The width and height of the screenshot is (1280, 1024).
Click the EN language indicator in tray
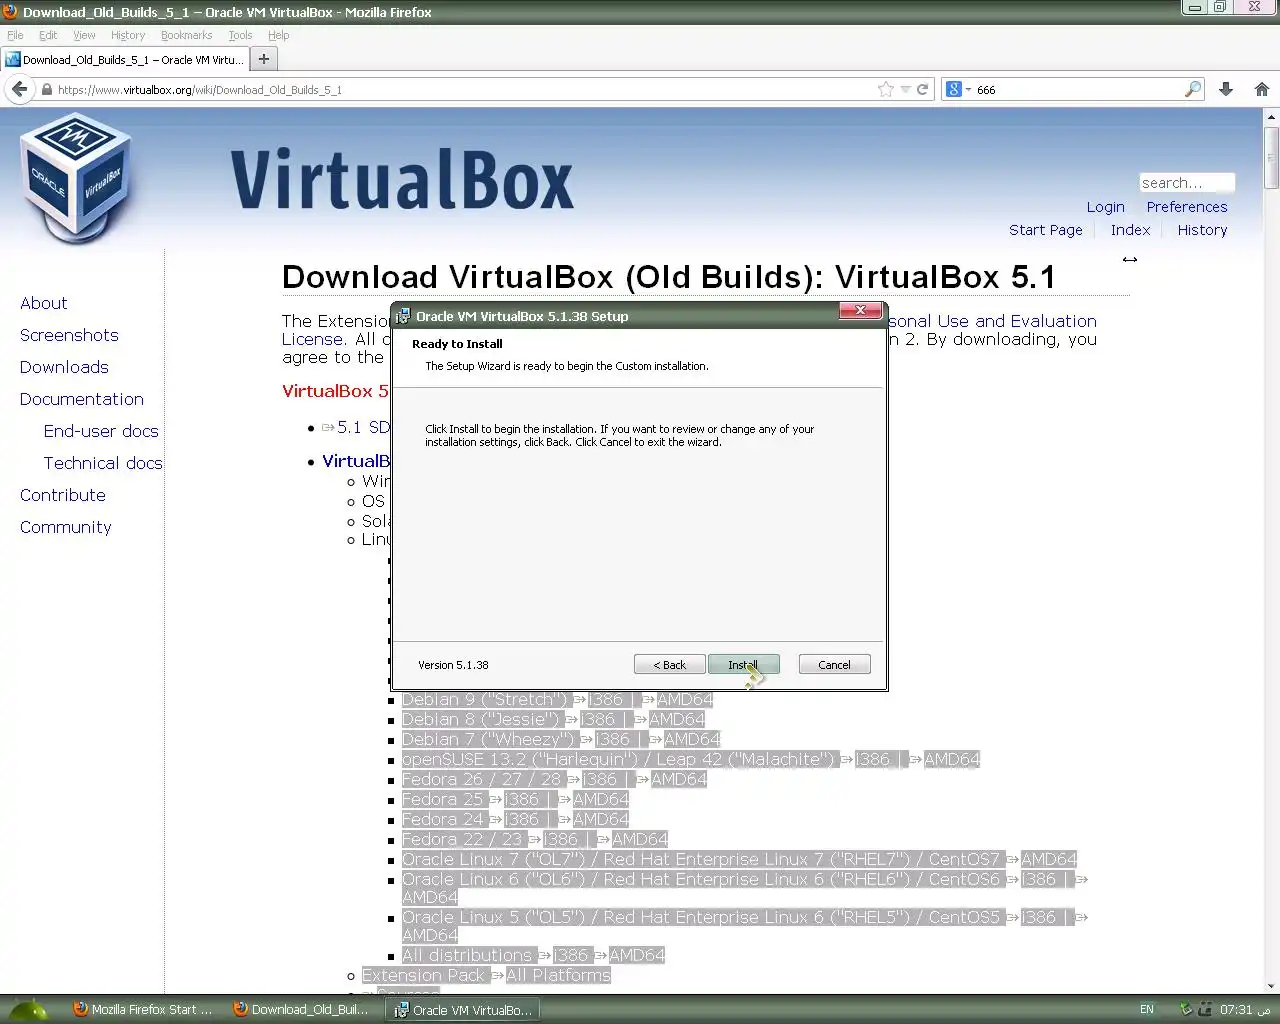tap(1147, 1010)
